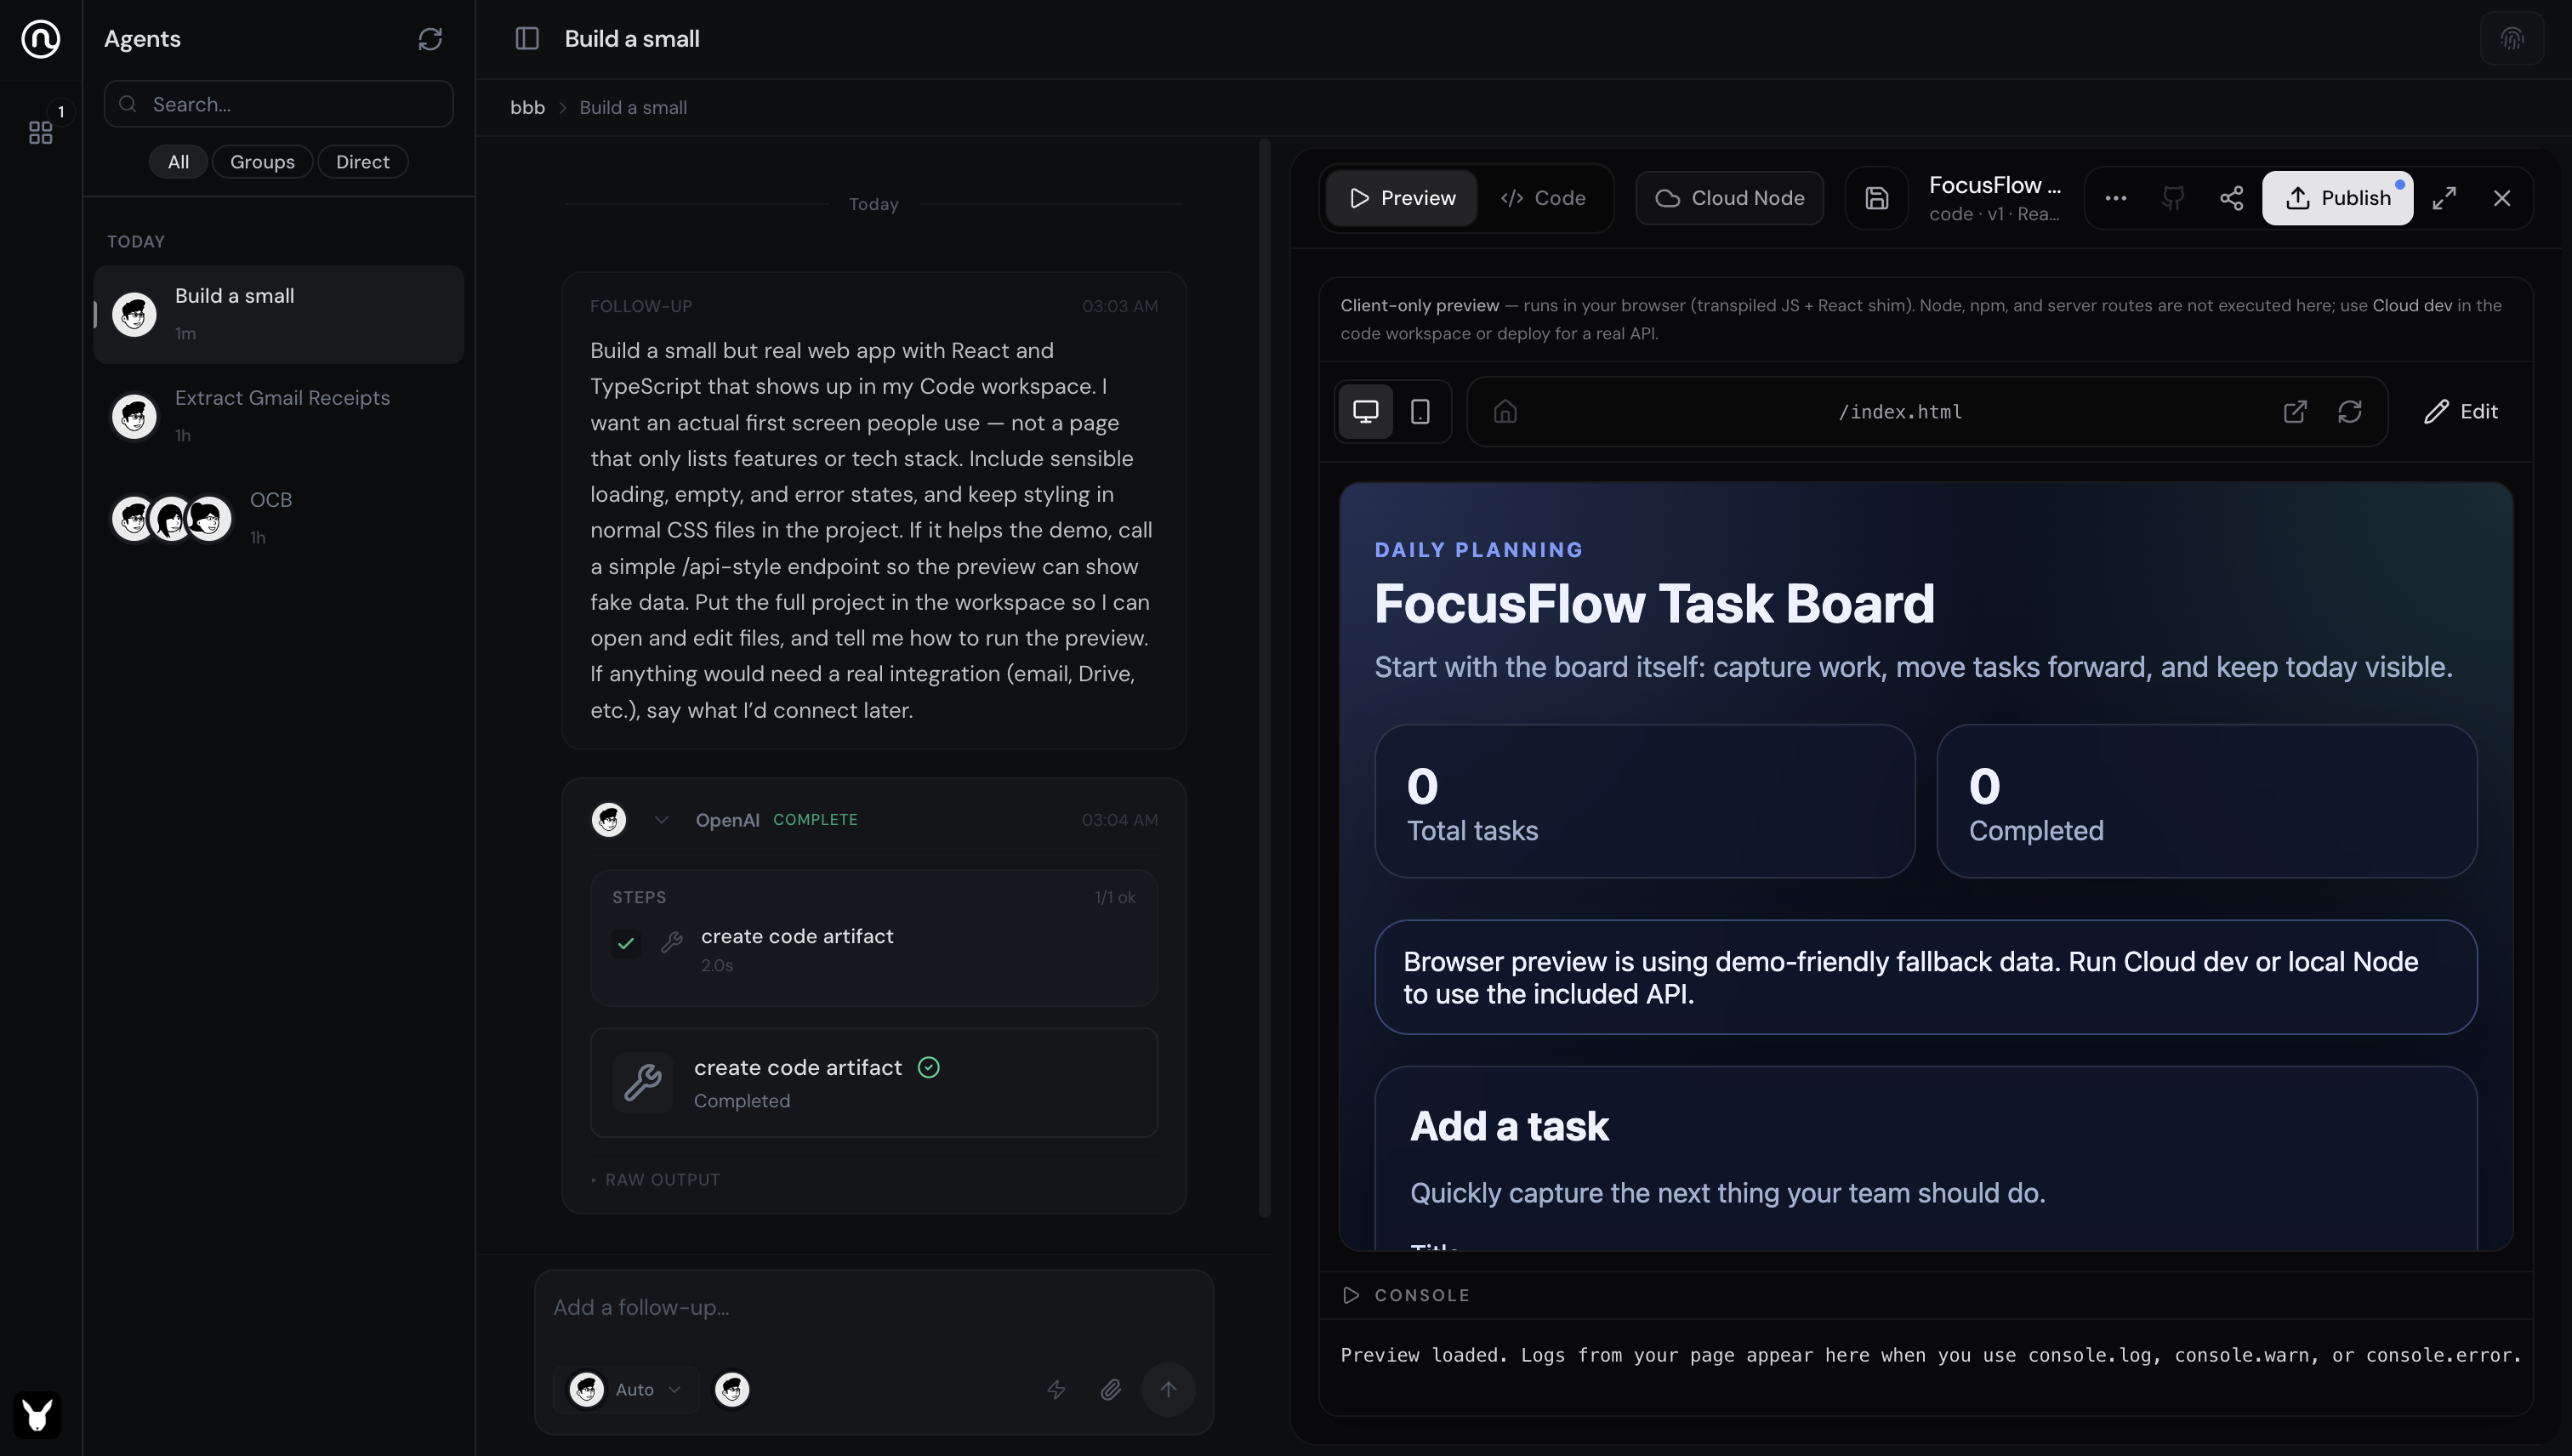Screen dimensions: 2572x1456
Task: Click the save disk icon in artifact toolbar
Action: click(1876, 198)
